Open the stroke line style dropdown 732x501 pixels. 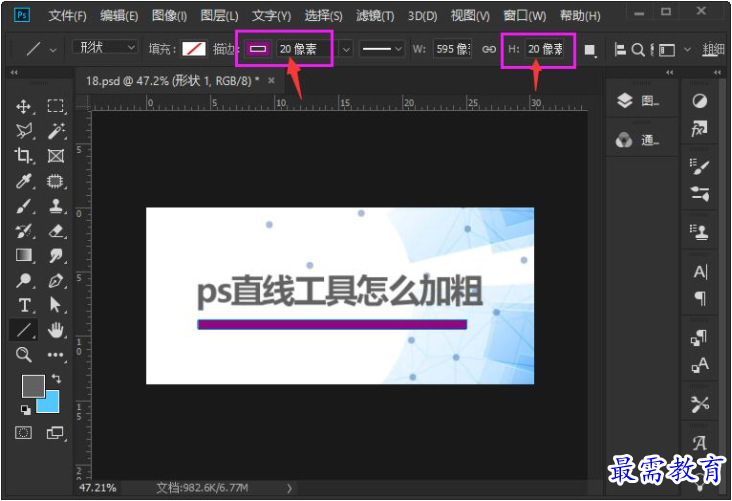(x=381, y=49)
